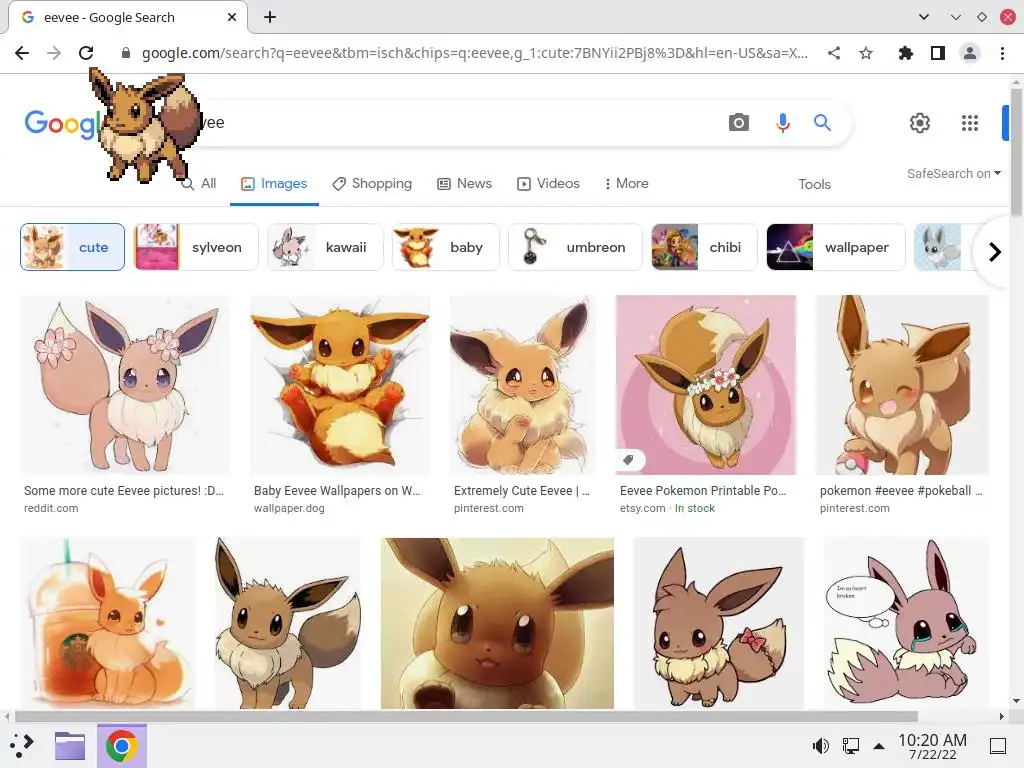The height and width of the screenshot is (768, 1024).
Task: Expand the SafeSearch on dropdown
Action: click(x=953, y=174)
